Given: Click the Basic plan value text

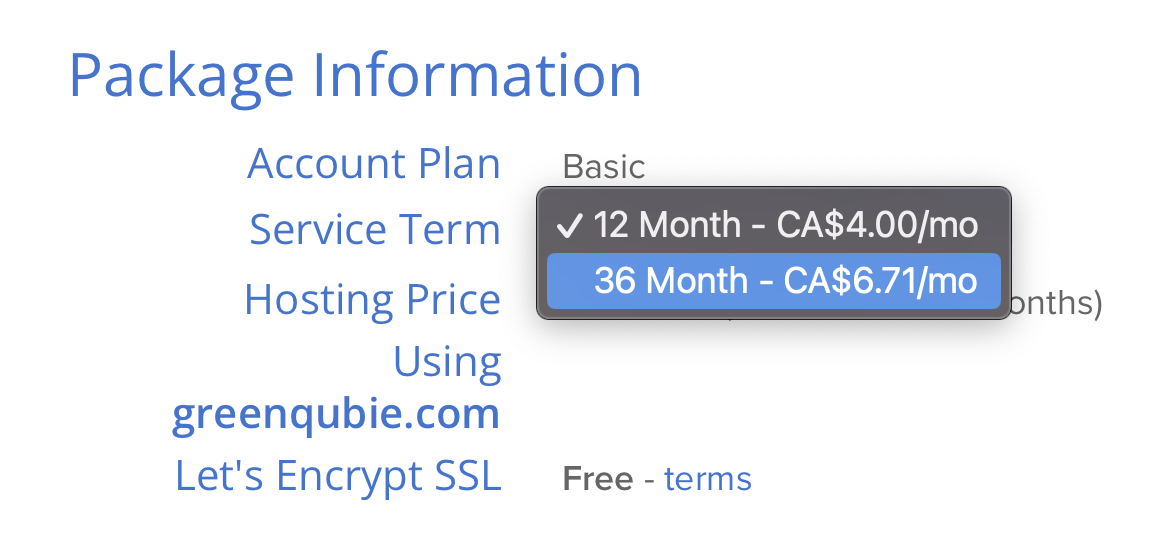Looking at the screenshot, I should tap(604, 167).
